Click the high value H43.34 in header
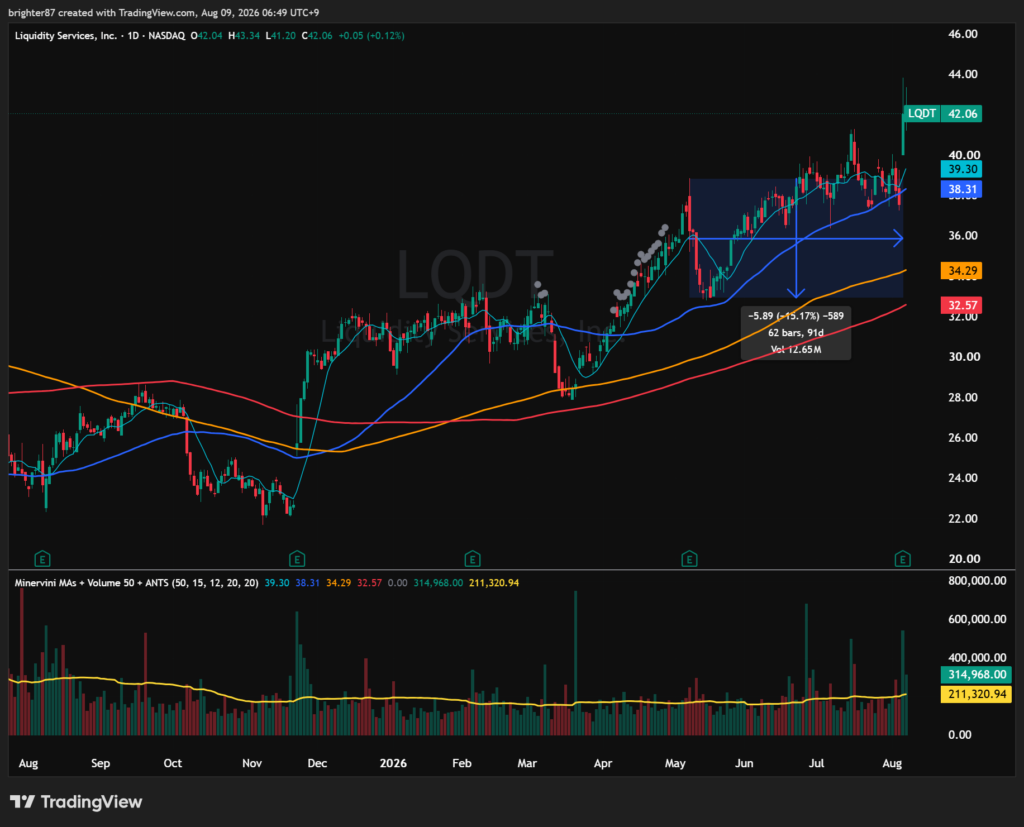 click(x=244, y=36)
